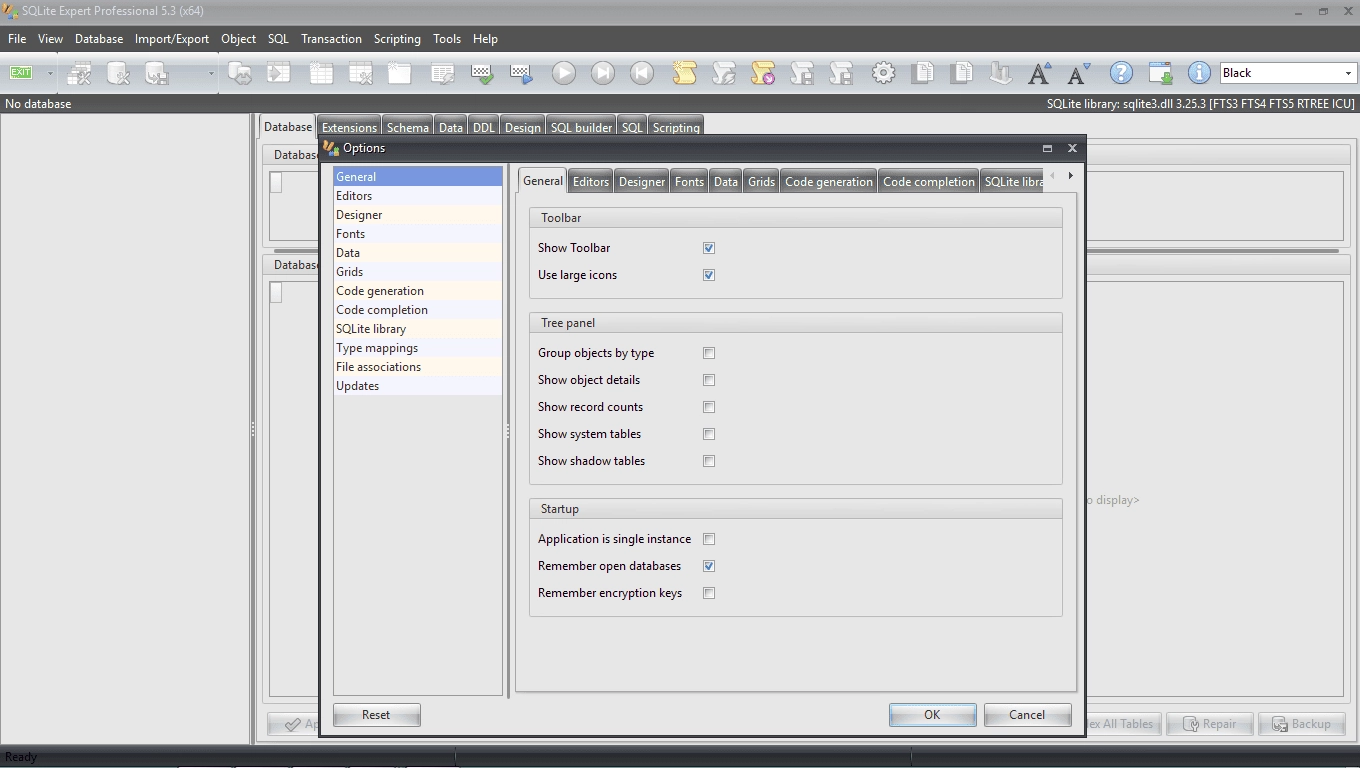
Task: Check Application is single instance
Action: [709, 539]
